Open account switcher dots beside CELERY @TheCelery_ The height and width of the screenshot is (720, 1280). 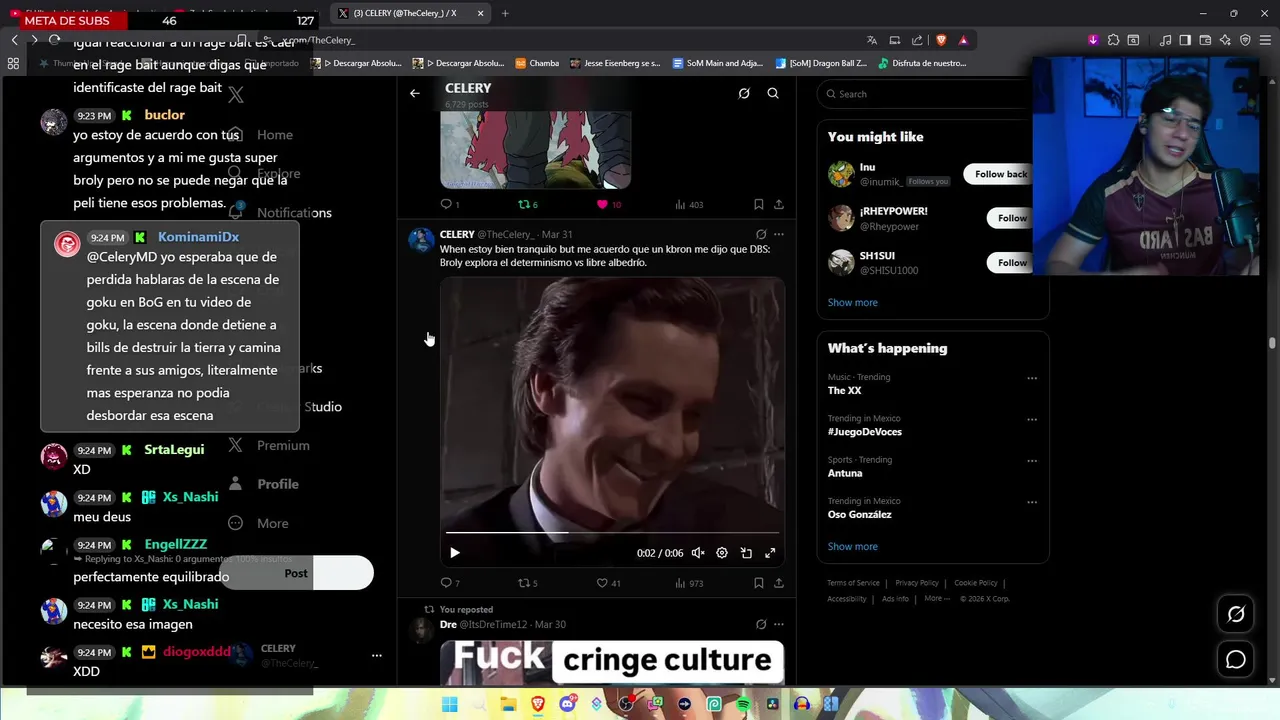[x=377, y=655]
